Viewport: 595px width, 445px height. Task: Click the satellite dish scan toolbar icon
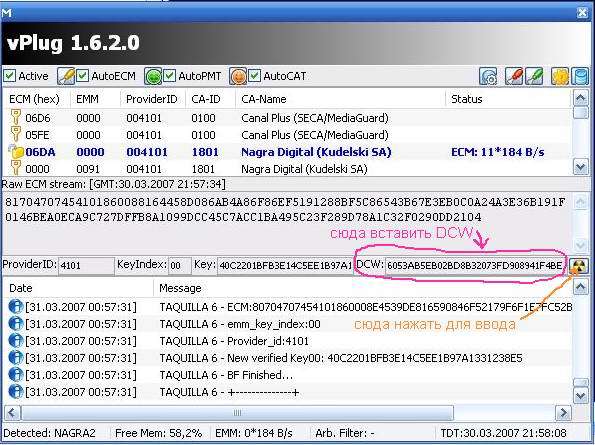tap(488, 76)
